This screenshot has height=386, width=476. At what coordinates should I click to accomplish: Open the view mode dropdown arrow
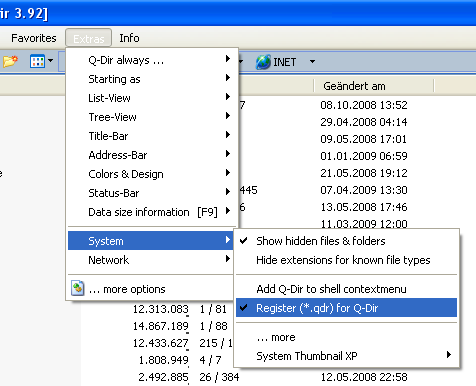tap(50, 61)
